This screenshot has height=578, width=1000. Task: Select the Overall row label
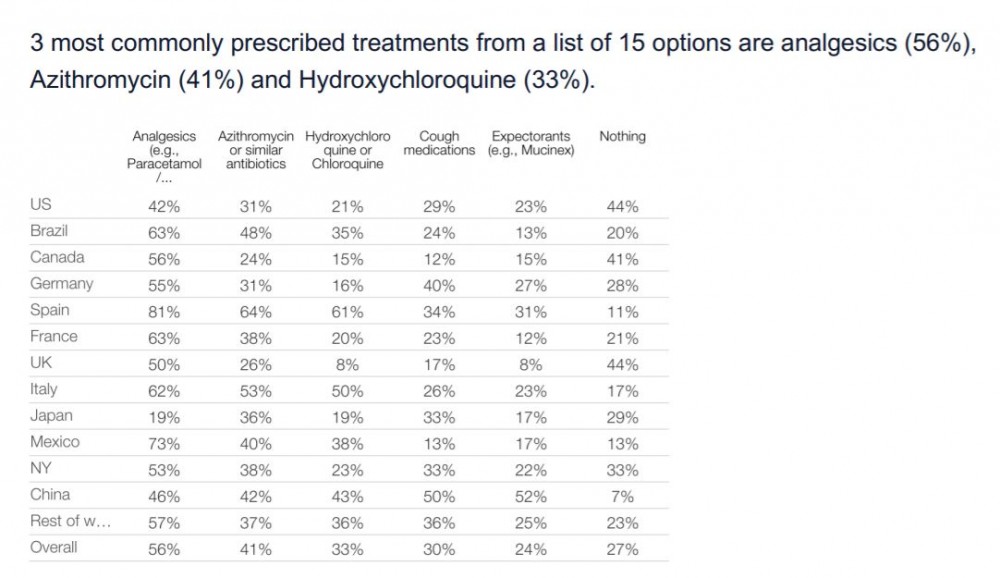[54, 548]
